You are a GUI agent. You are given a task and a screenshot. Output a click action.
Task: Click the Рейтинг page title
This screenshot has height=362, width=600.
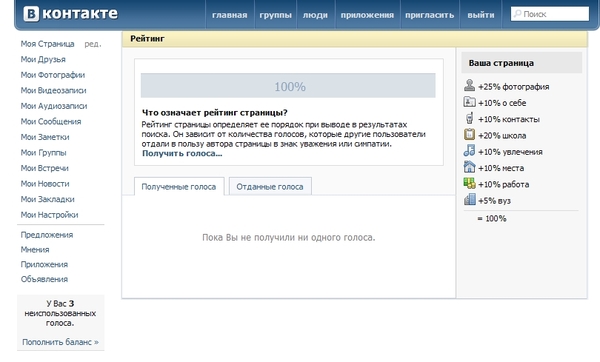pyautogui.click(x=147, y=39)
